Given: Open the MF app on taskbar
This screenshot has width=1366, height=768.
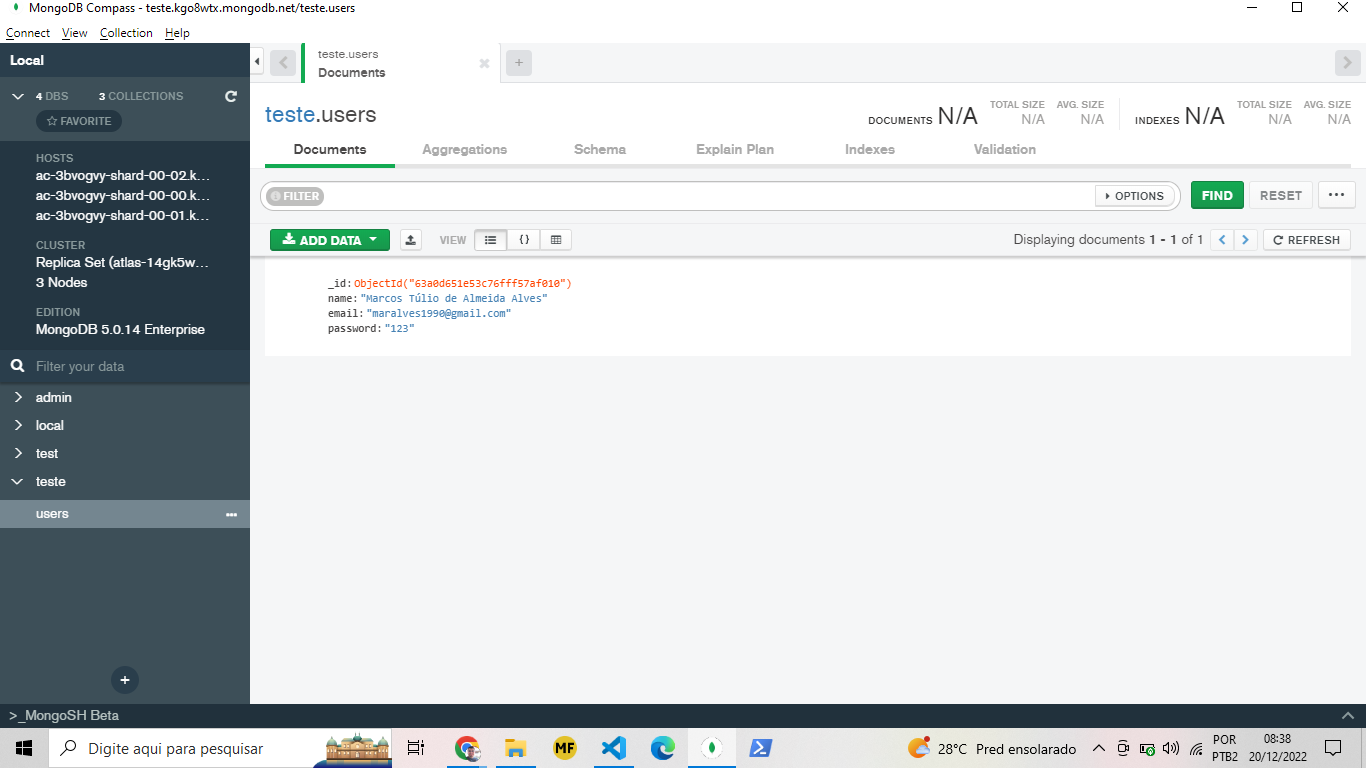Looking at the screenshot, I should [x=565, y=748].
